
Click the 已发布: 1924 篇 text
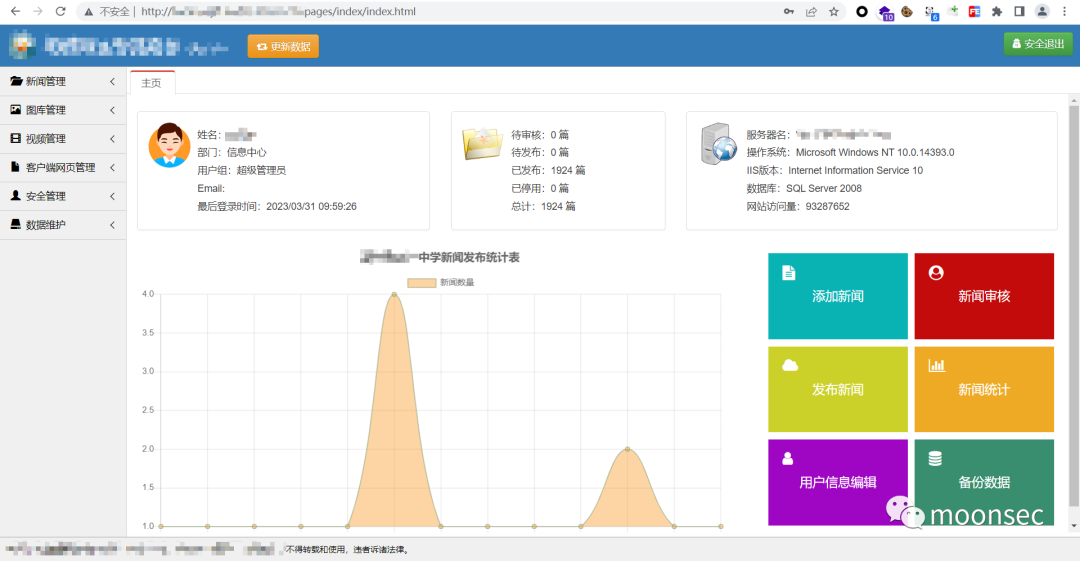pyautogui.click(x=548, y=170)
